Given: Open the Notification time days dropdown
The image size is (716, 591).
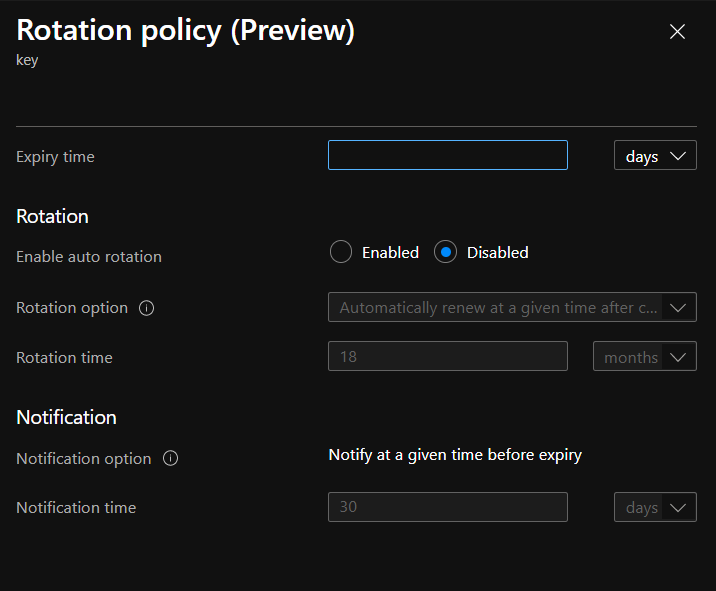Looking at the screenshot, I should tap(655, 508).
